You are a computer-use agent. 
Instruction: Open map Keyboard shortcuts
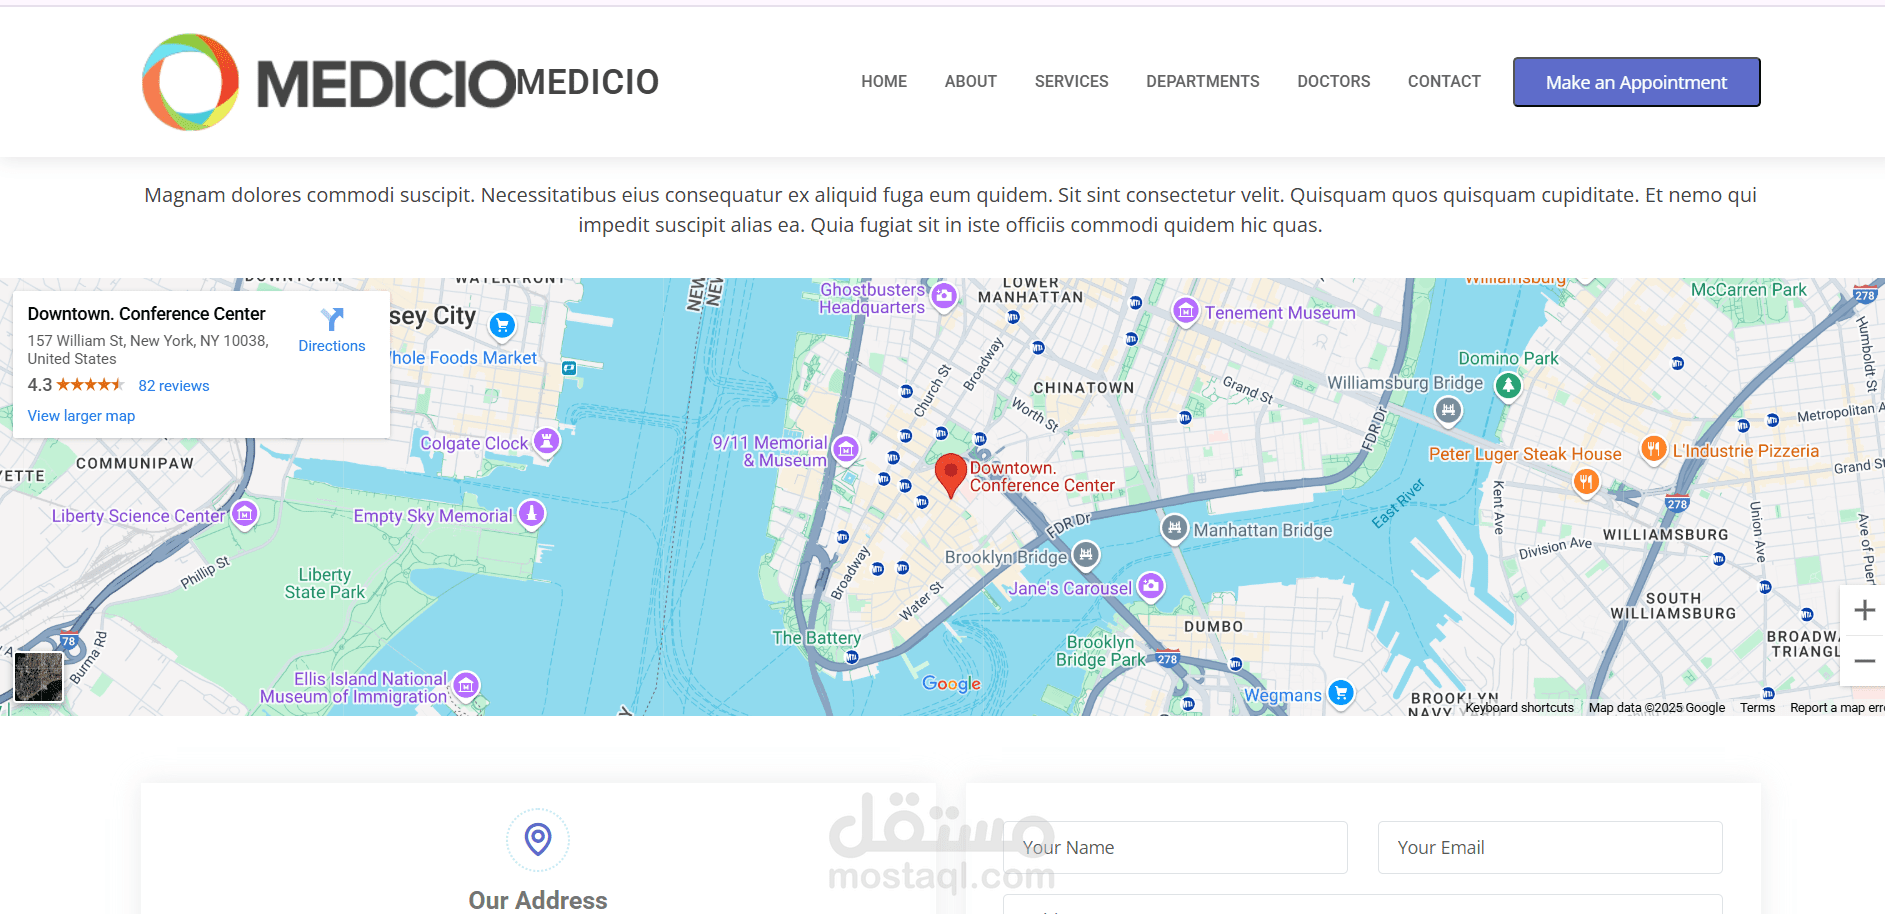(x=1519, y=708)
